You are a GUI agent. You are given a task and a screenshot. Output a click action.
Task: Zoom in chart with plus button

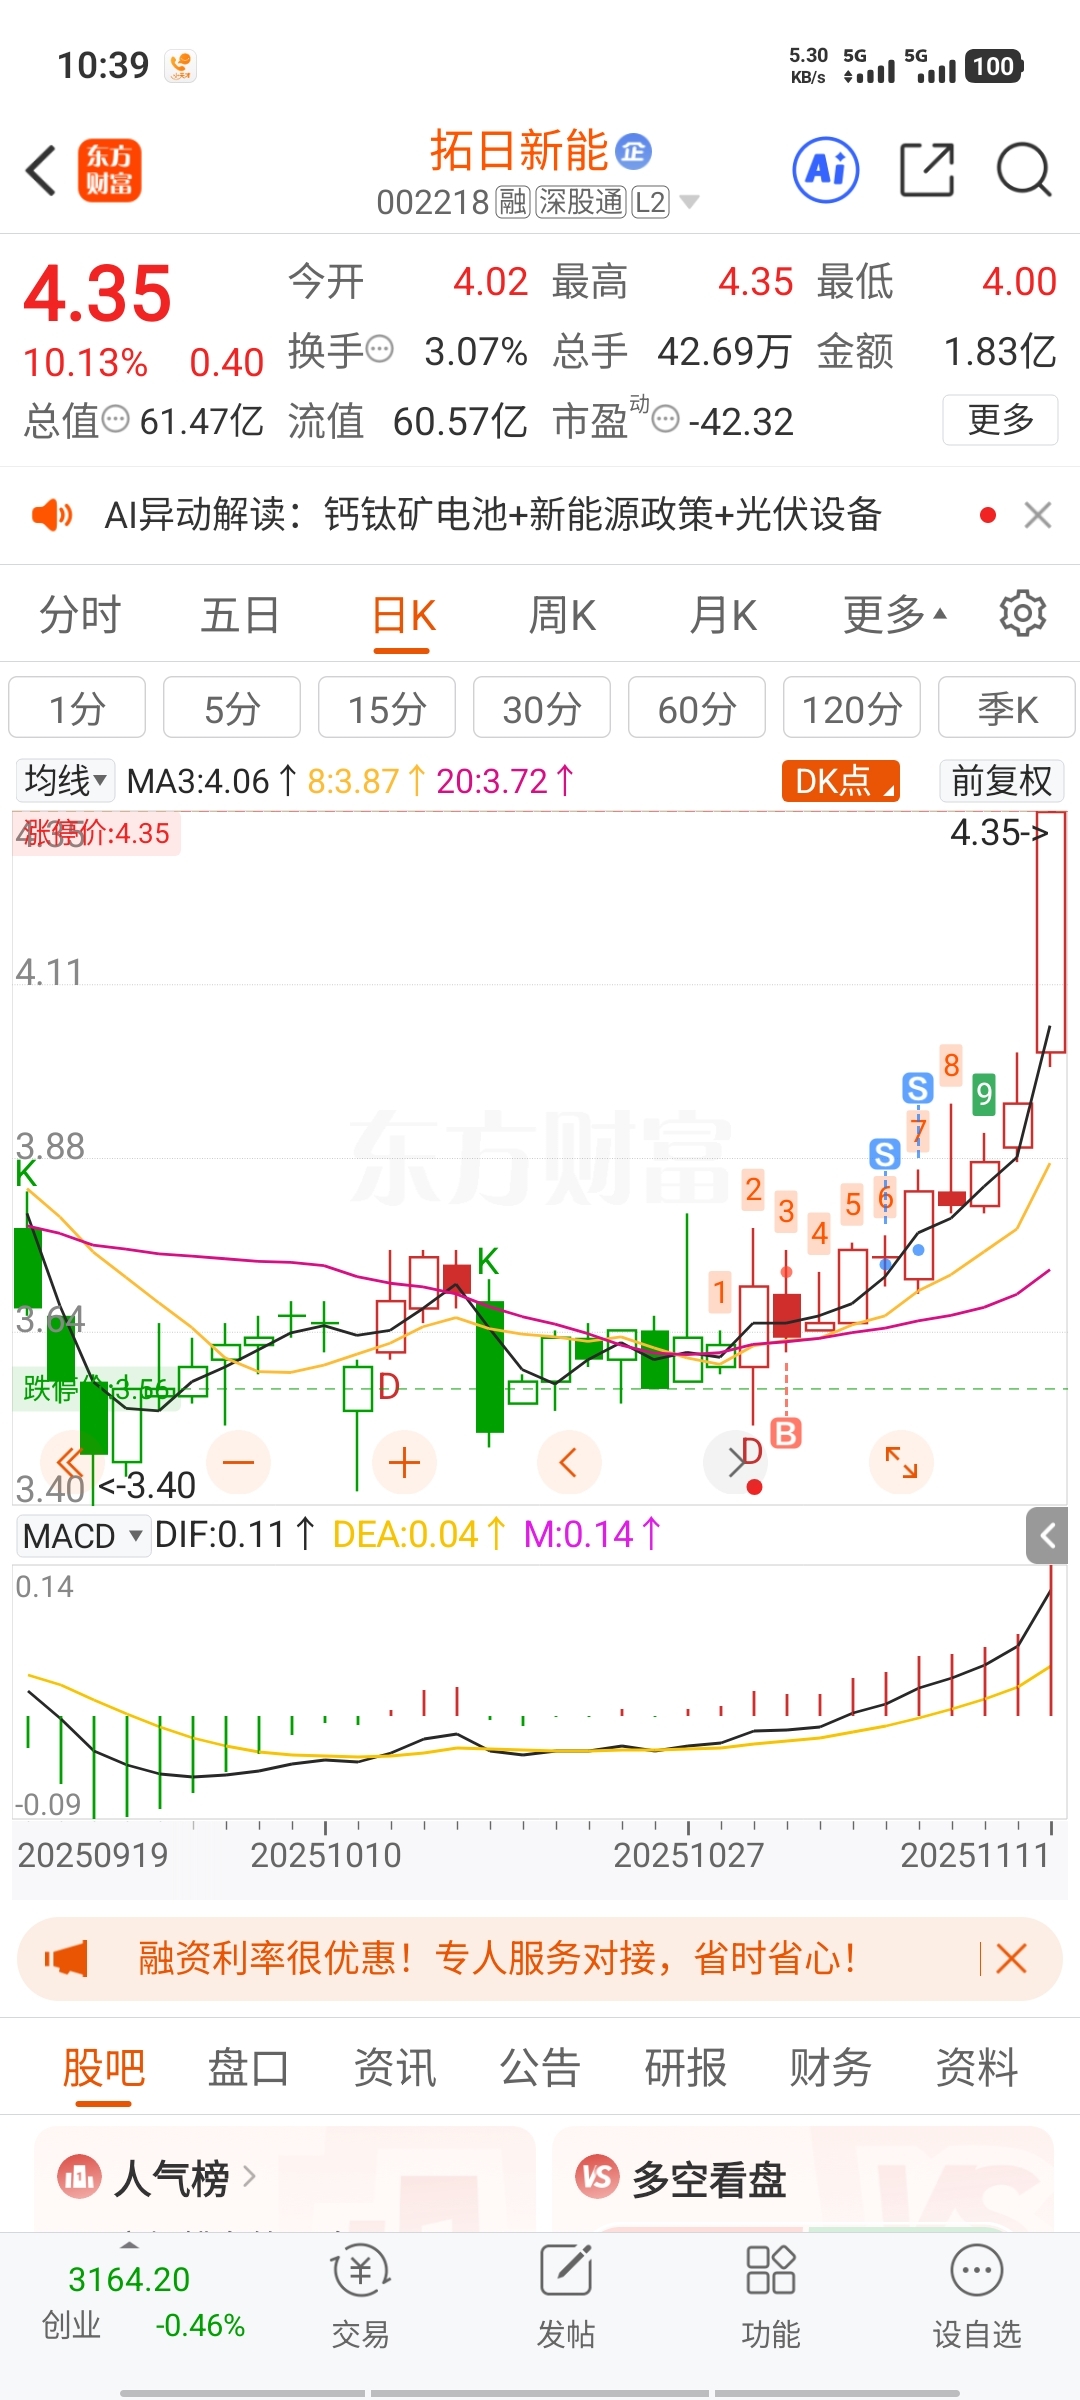[404, 1462]
